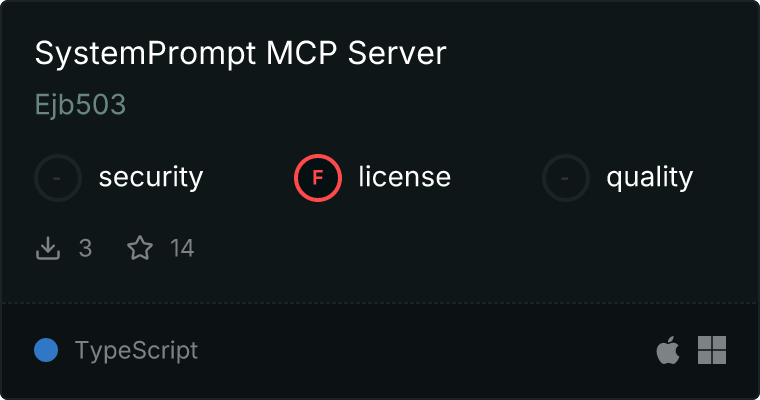760x400 pixels.
Task: Click the TypeScript language label
Action: coord(136,351)
